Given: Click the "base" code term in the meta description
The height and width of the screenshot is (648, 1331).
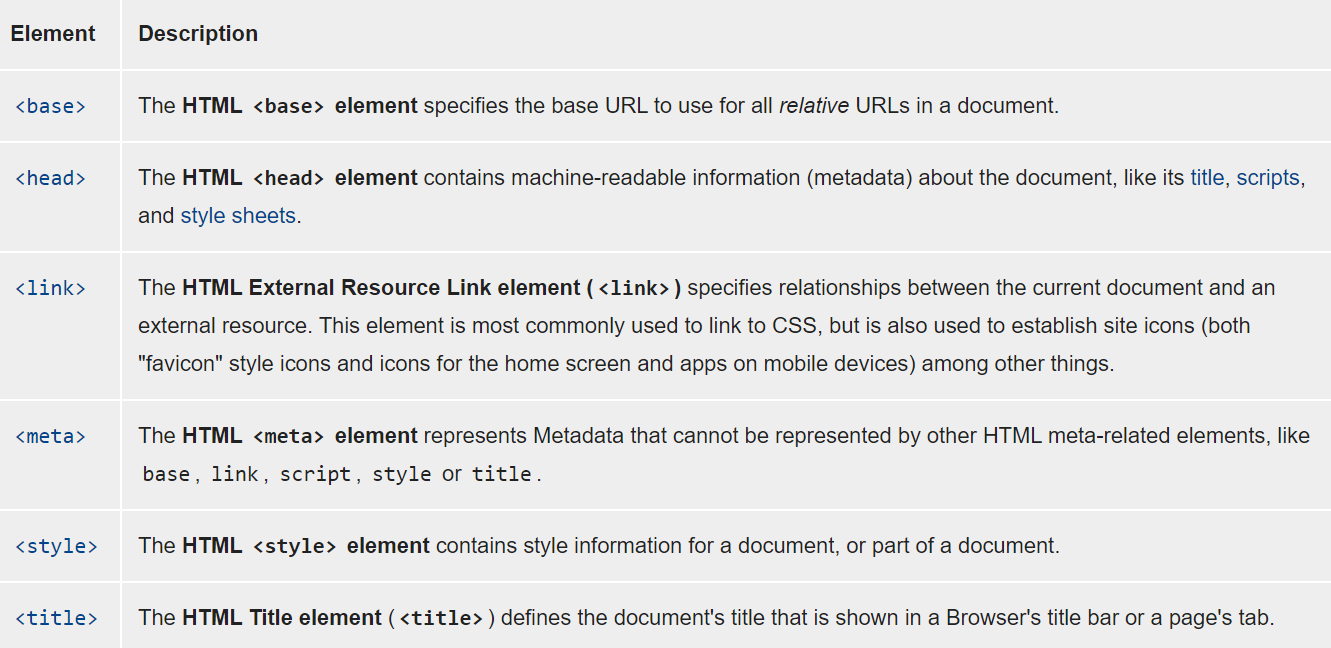Looking at the screenshot, I should (166, 475).
